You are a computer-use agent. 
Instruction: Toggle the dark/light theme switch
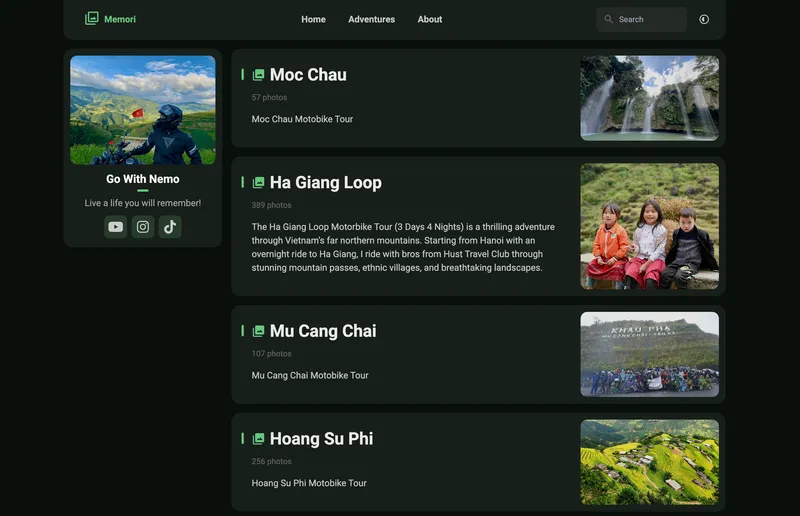704,19
